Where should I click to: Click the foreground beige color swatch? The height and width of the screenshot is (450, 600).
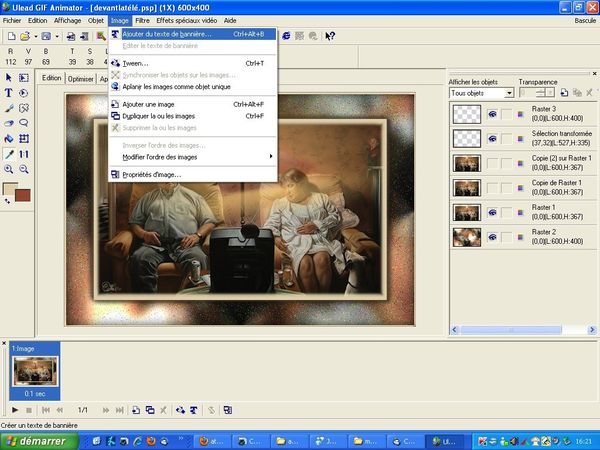pos(10,188)
